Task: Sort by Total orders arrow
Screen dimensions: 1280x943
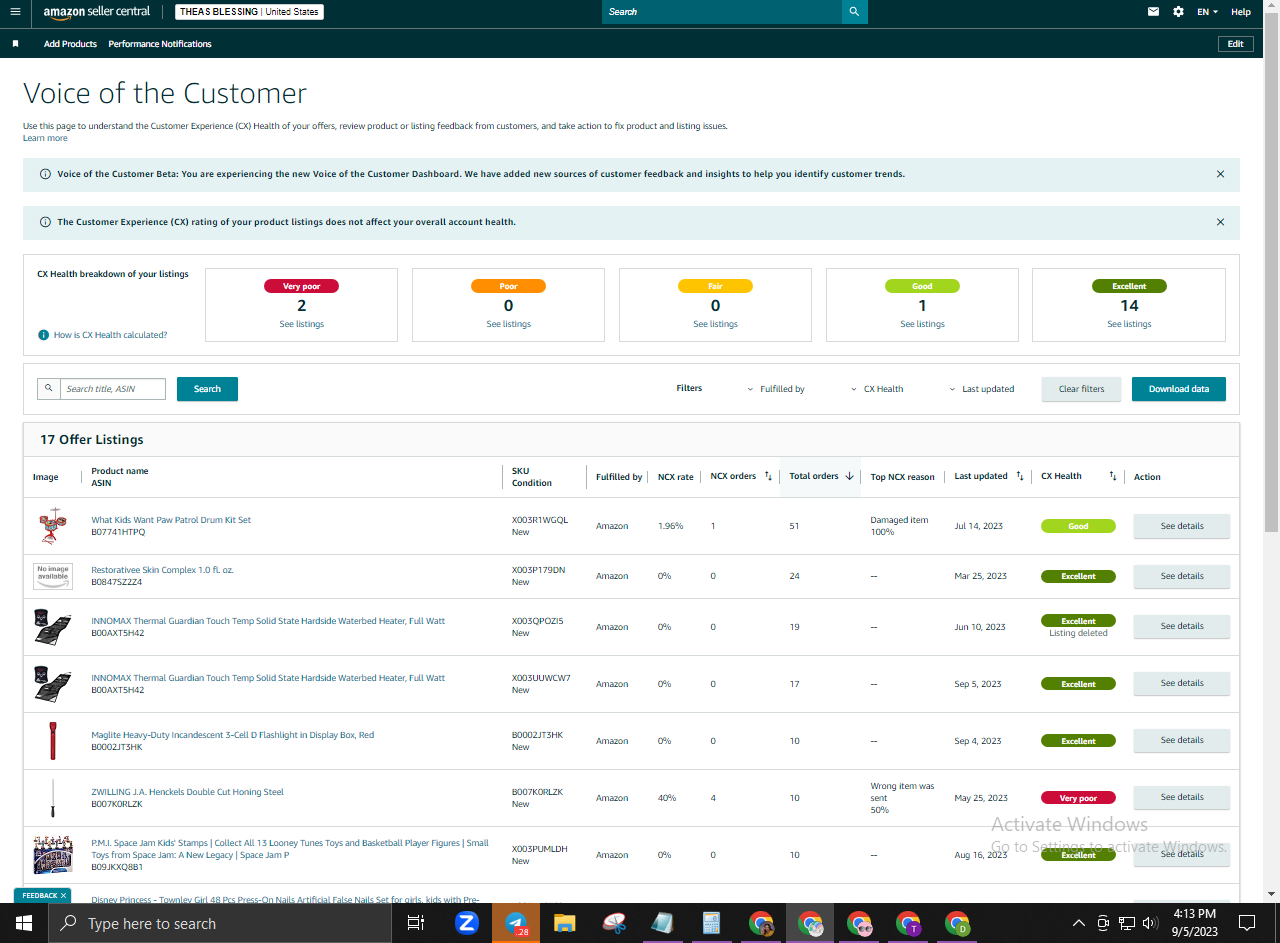Action: pyautogui.click(x=849, y=476)
